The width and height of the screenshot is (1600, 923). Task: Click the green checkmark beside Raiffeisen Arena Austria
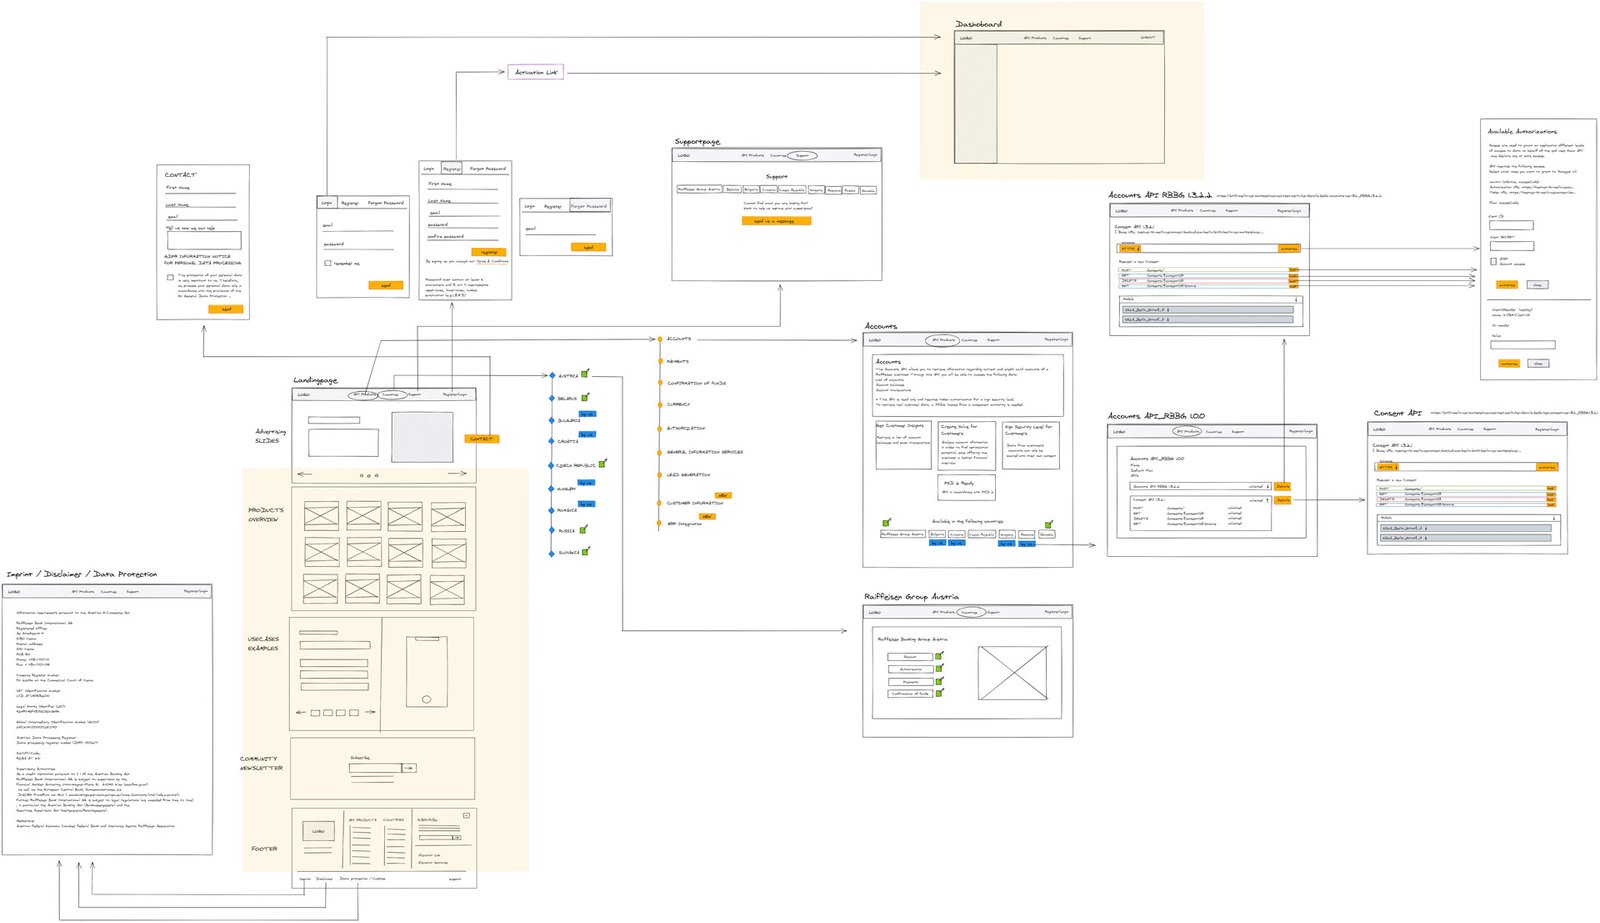(x=886, y=523)
